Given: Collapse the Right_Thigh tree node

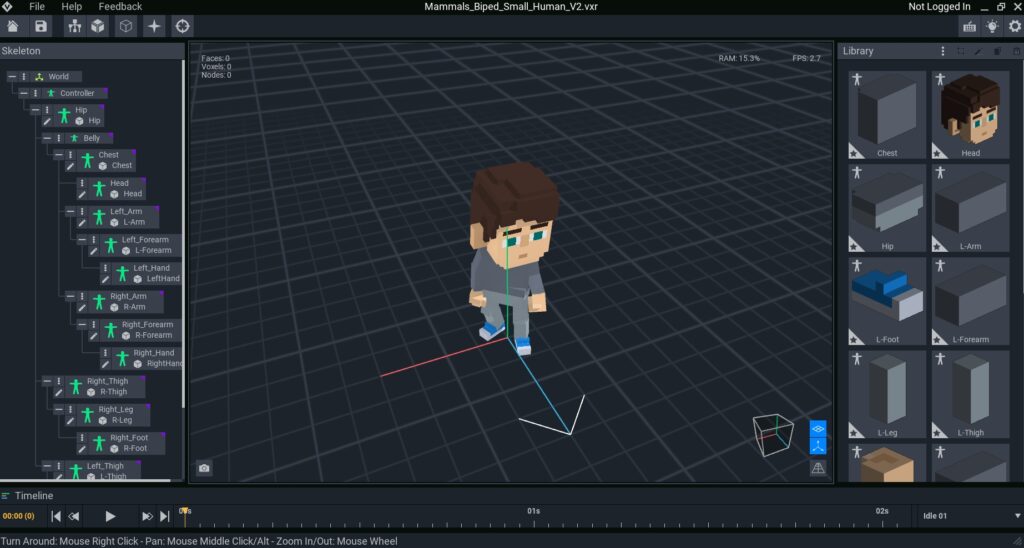Looking at the screenshot, I should (x=47, y=381).
